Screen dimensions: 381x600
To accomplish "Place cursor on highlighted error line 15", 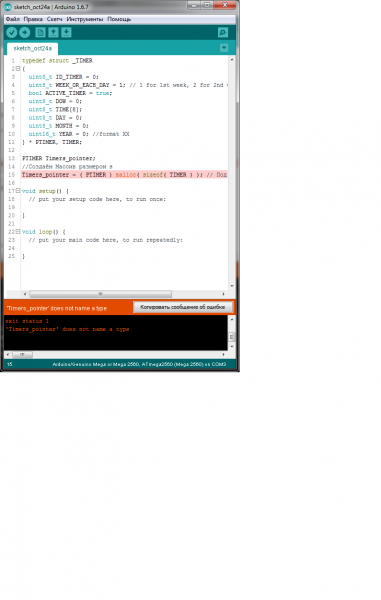I will [124, 174].
